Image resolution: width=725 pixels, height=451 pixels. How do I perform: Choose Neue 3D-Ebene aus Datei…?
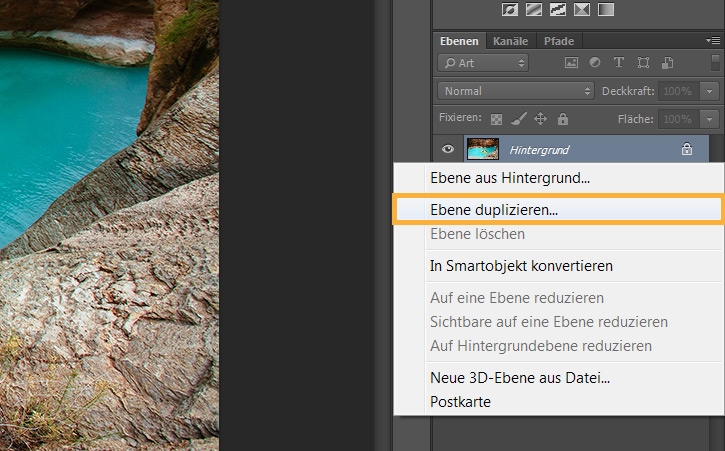(559, 378)
